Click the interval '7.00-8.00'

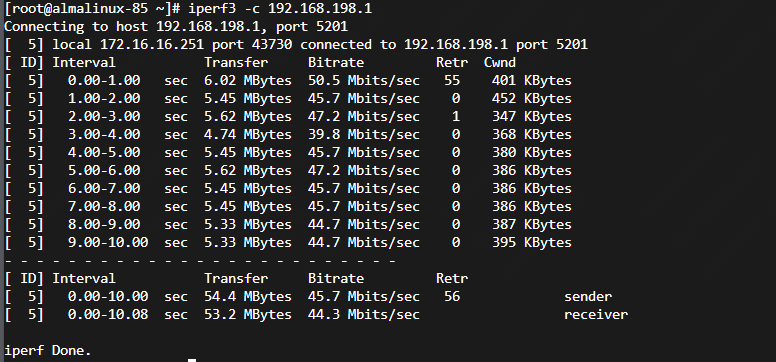(104, 207)
